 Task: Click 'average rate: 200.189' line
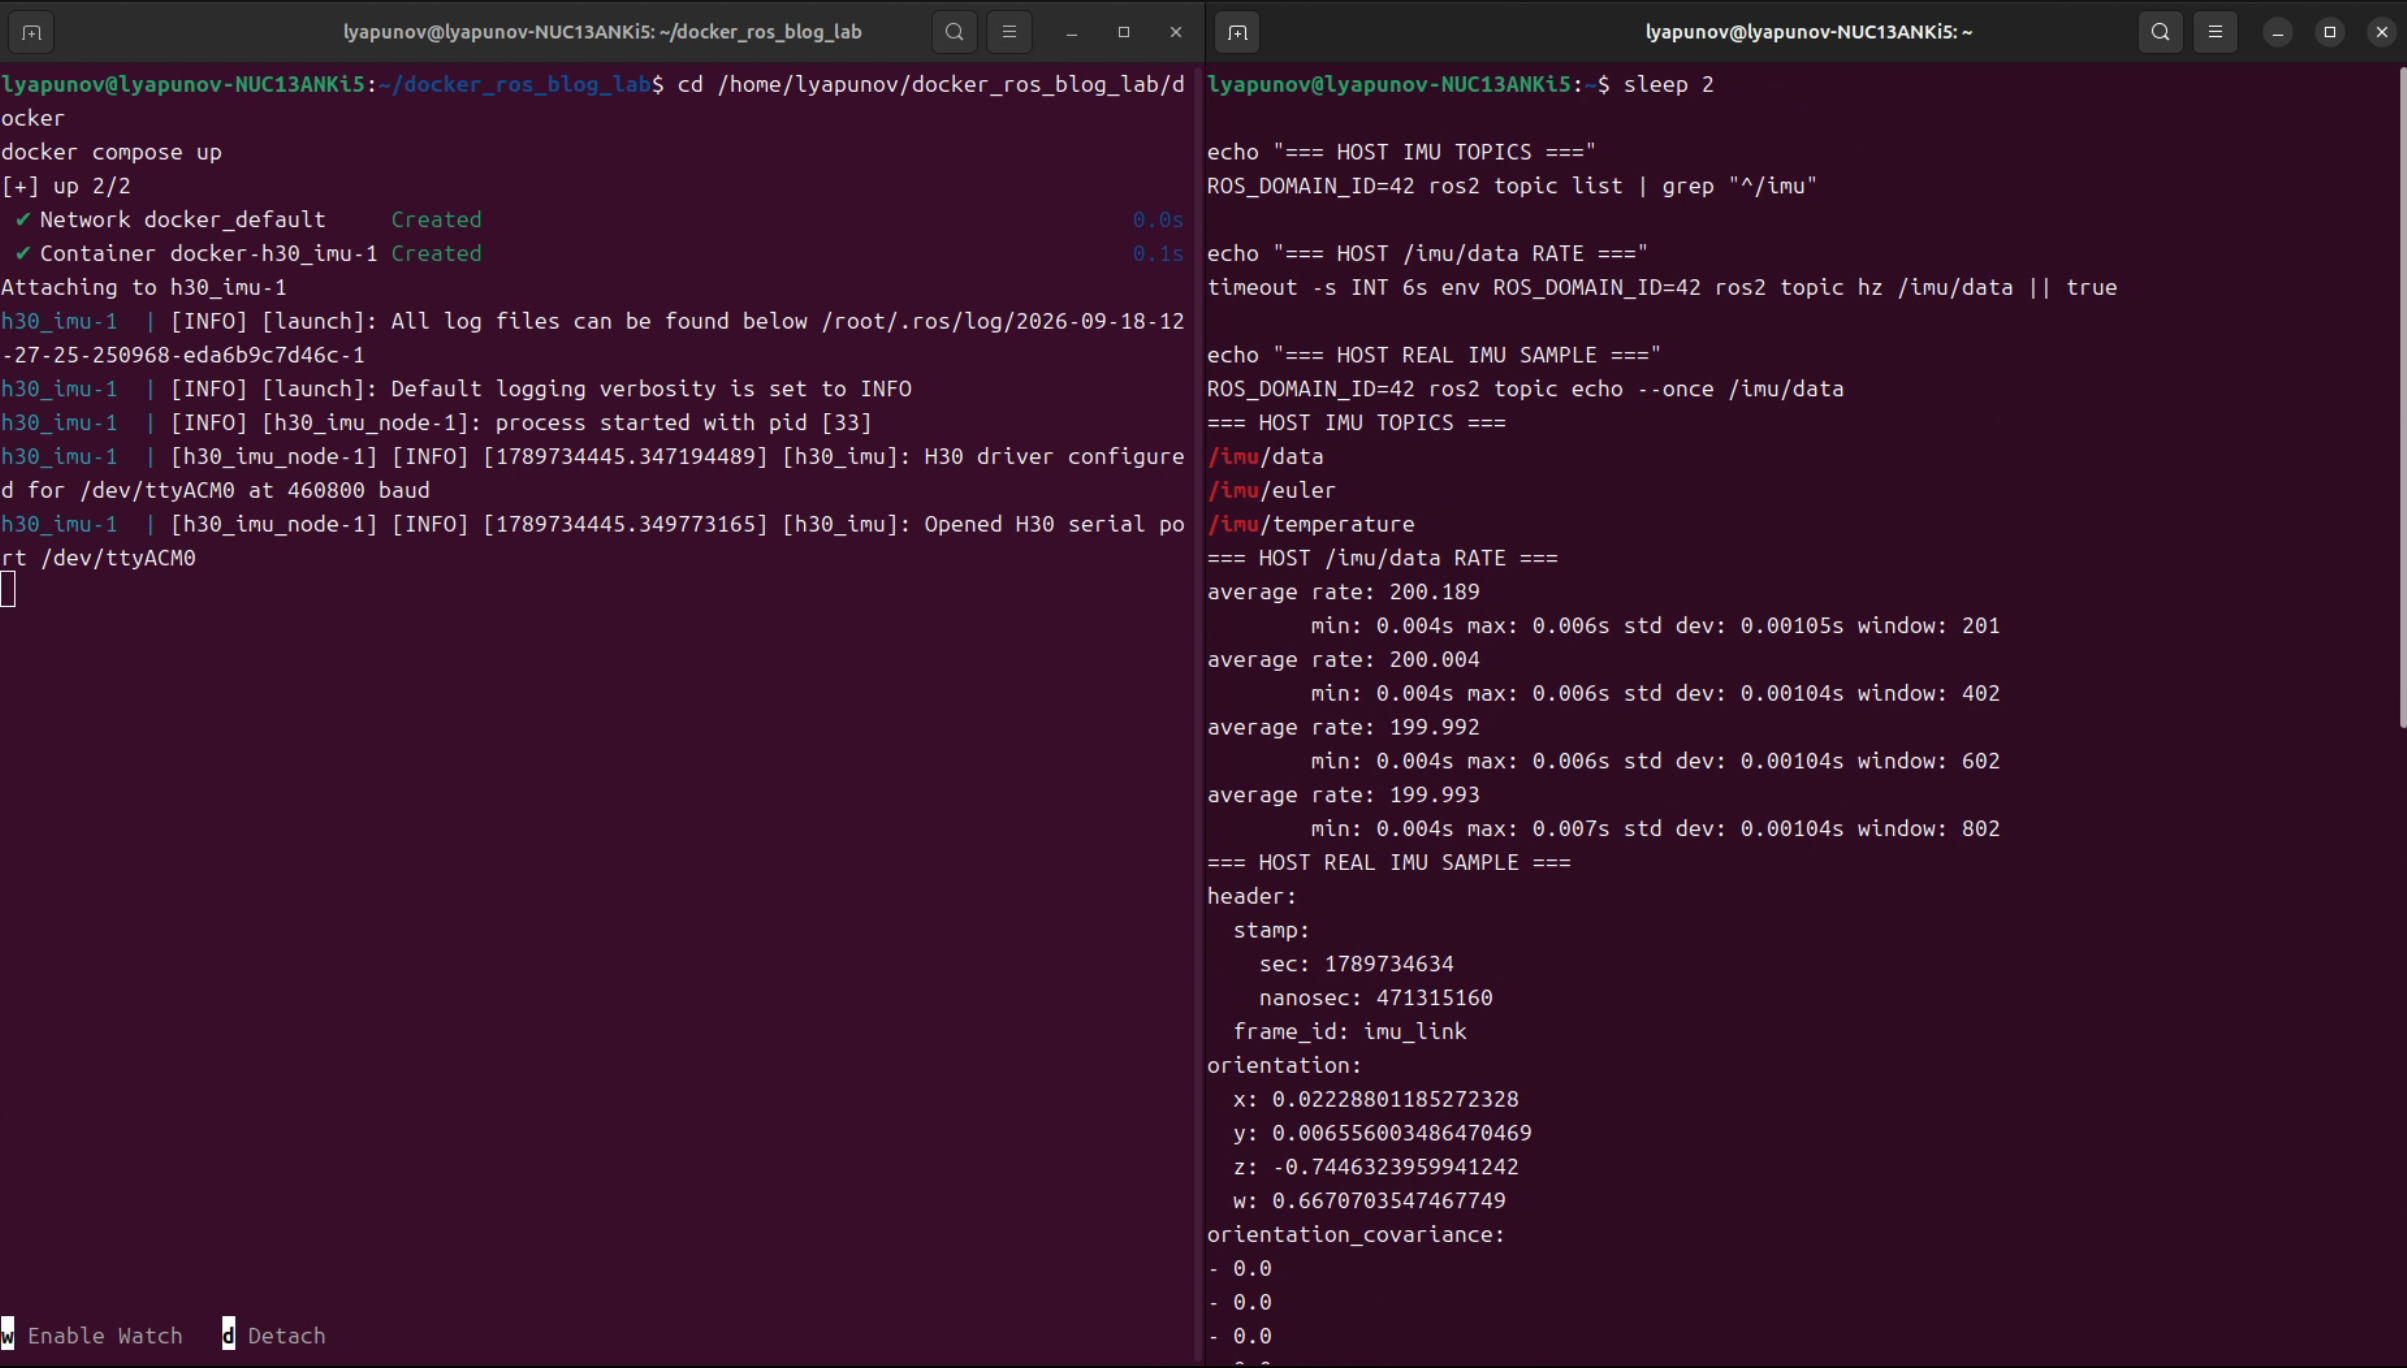click(1343, 592)
